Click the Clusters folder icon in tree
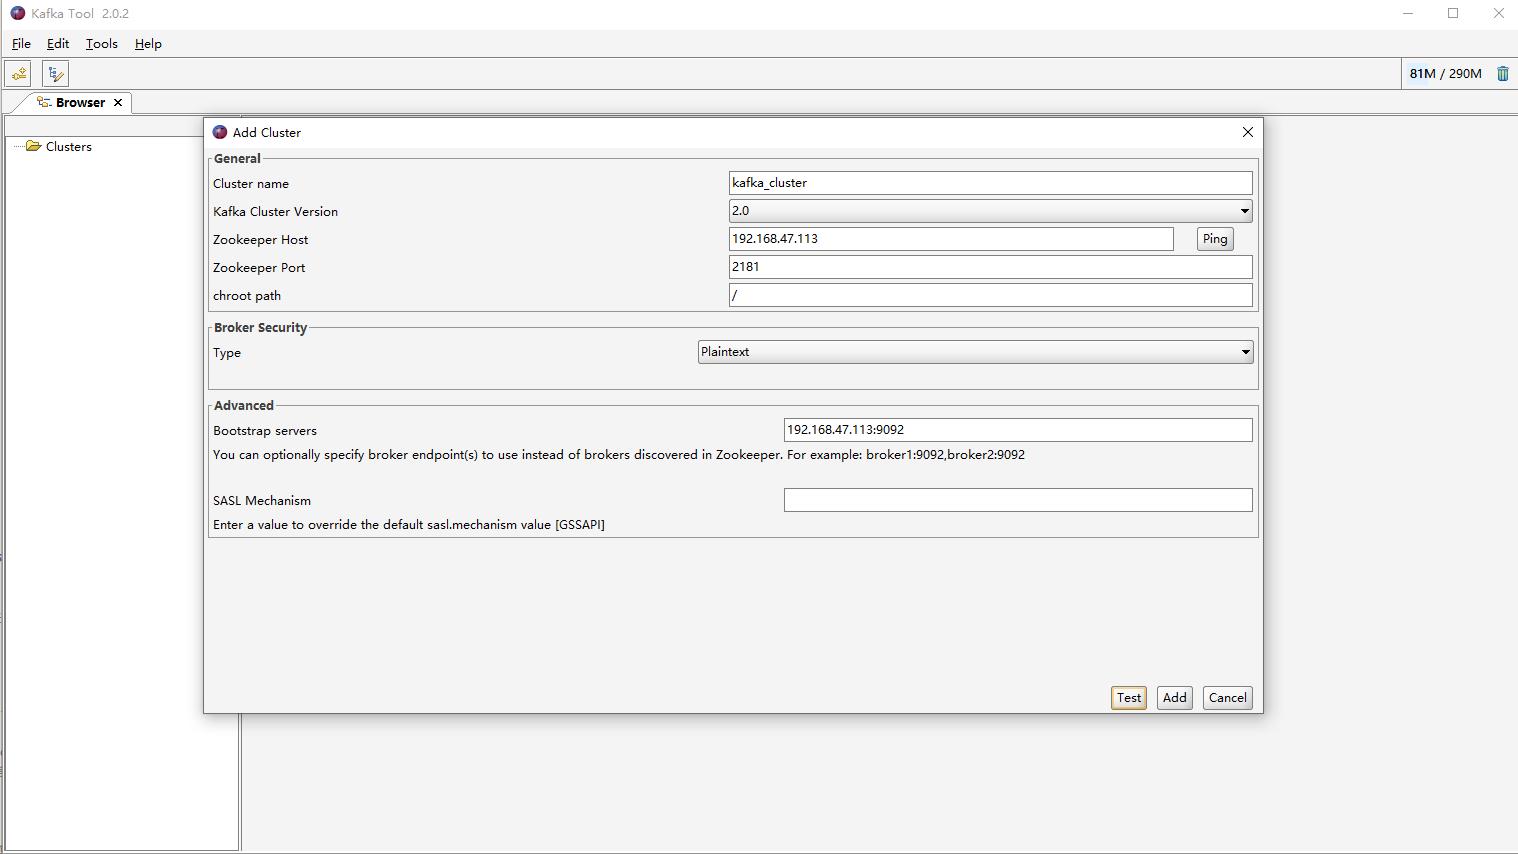Viewport: 1518px width, 854px height. point(33,146)
